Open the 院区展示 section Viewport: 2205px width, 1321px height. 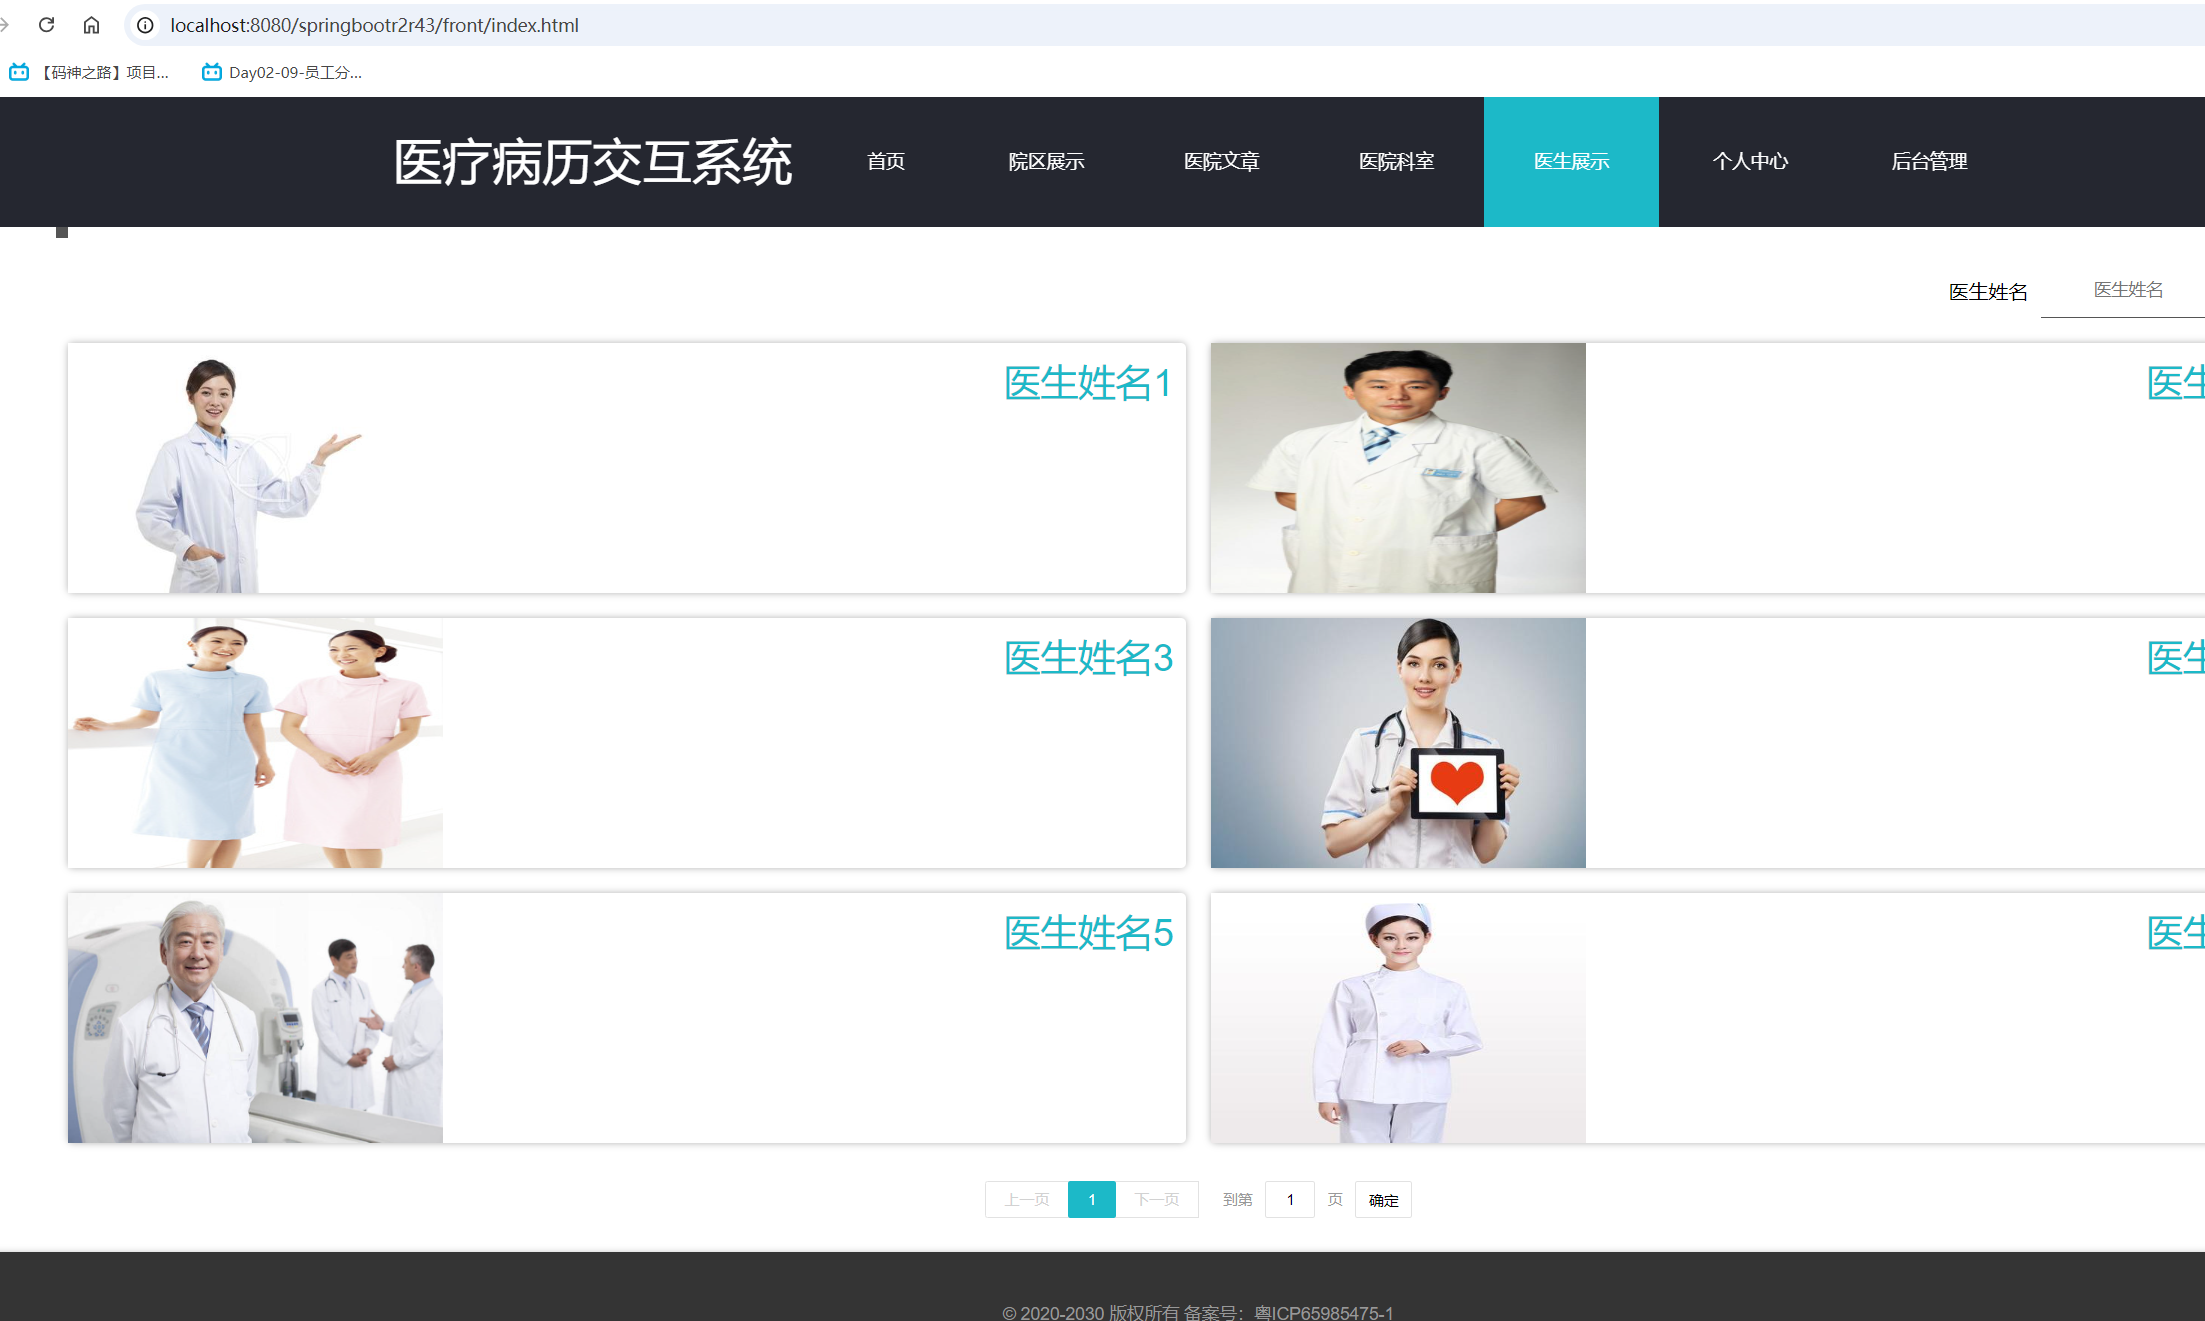point(1047,161)
